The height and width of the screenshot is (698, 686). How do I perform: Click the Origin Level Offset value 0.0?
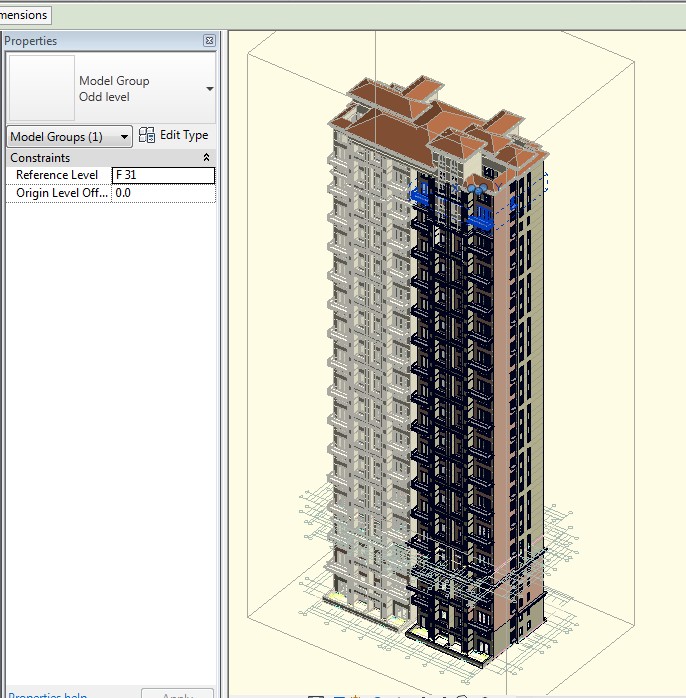pos(163,193)
